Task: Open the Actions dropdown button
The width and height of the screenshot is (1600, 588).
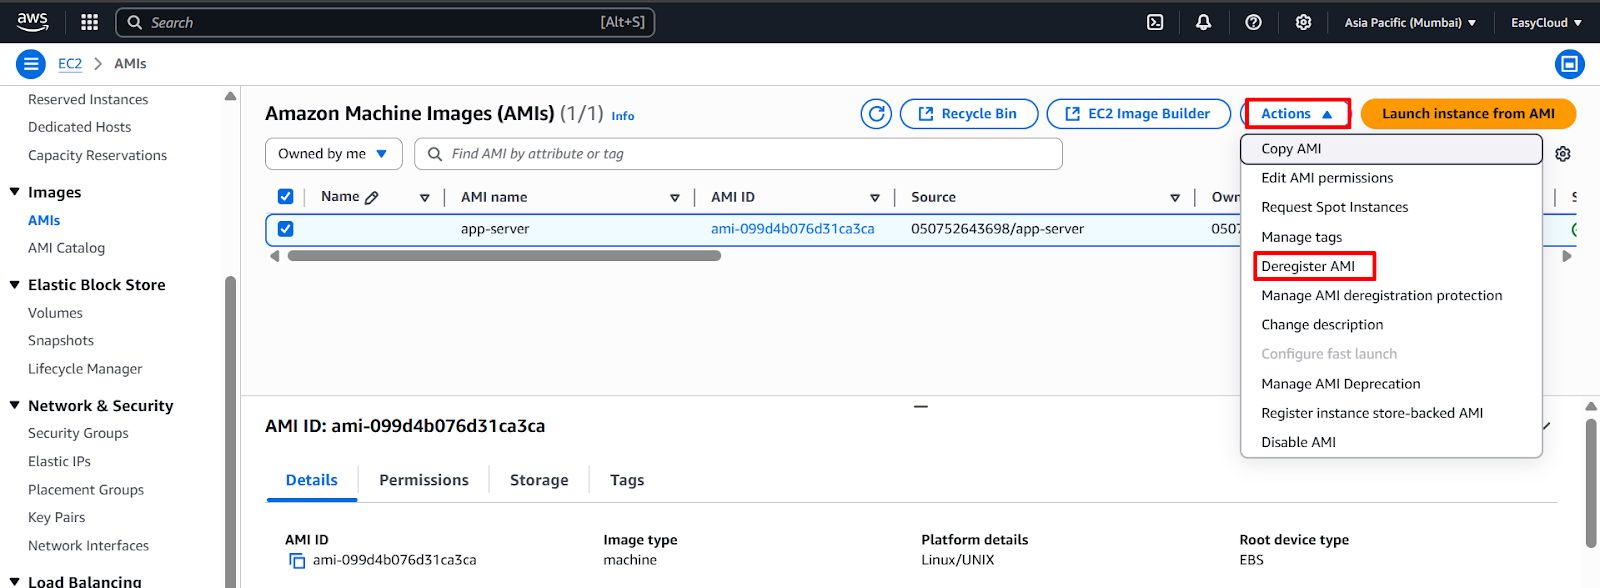Action: (x=1297, y=114)
